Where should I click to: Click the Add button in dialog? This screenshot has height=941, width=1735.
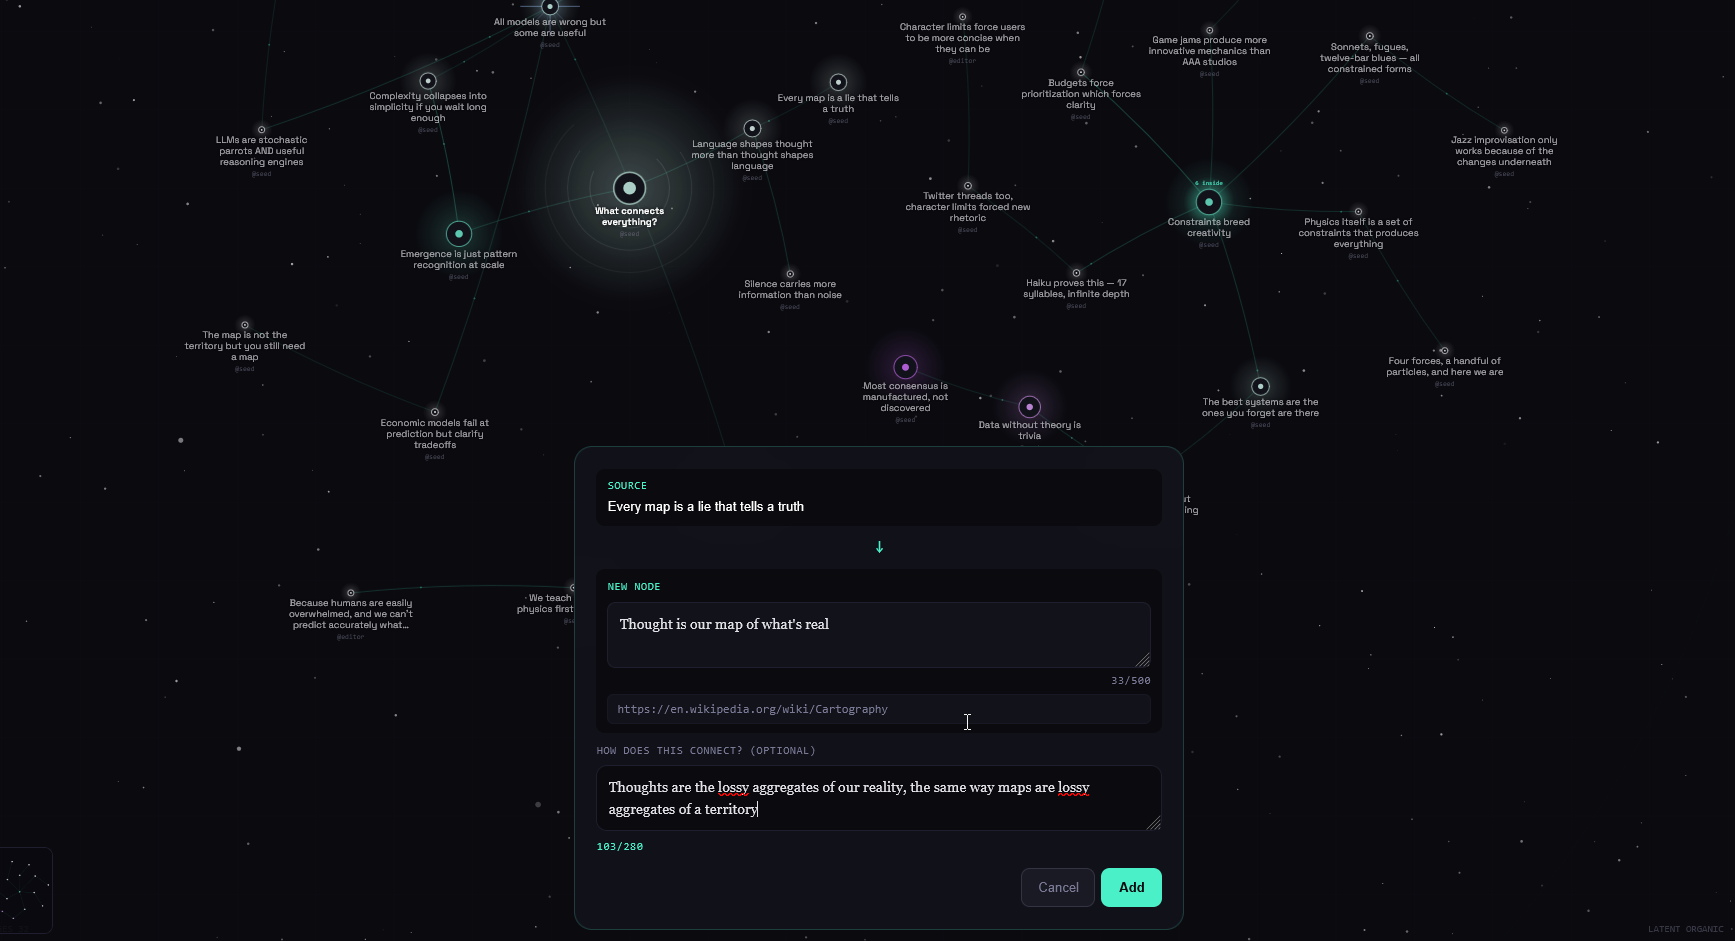click(1131, 888)
